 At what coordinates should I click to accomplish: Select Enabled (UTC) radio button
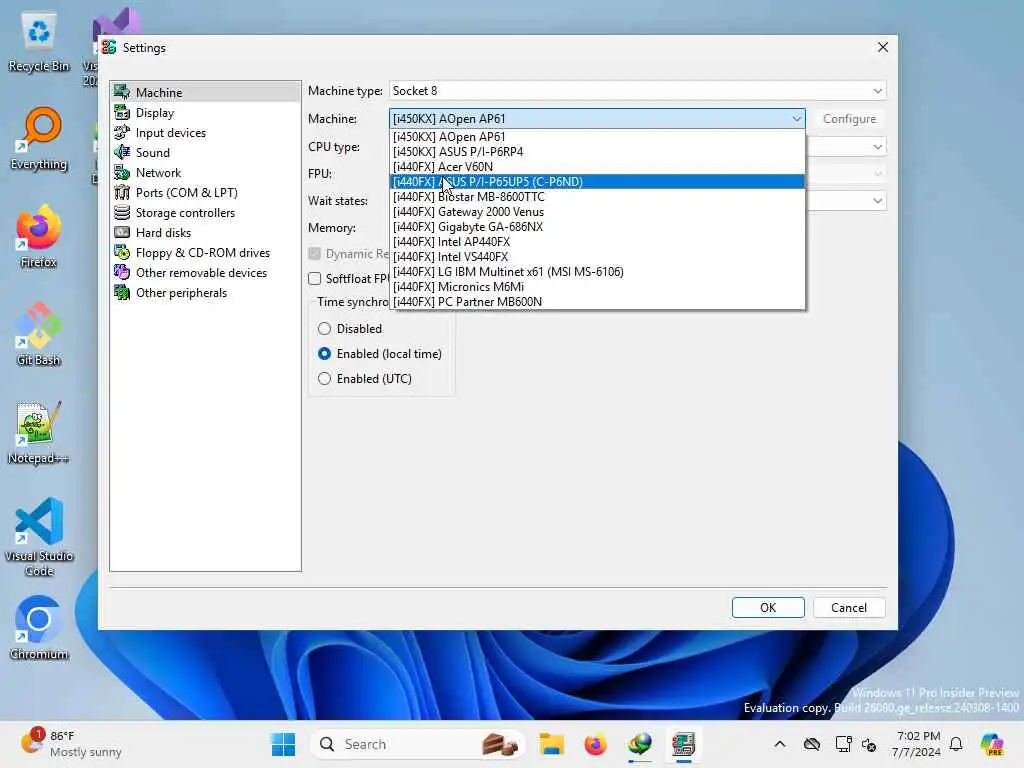324,379
